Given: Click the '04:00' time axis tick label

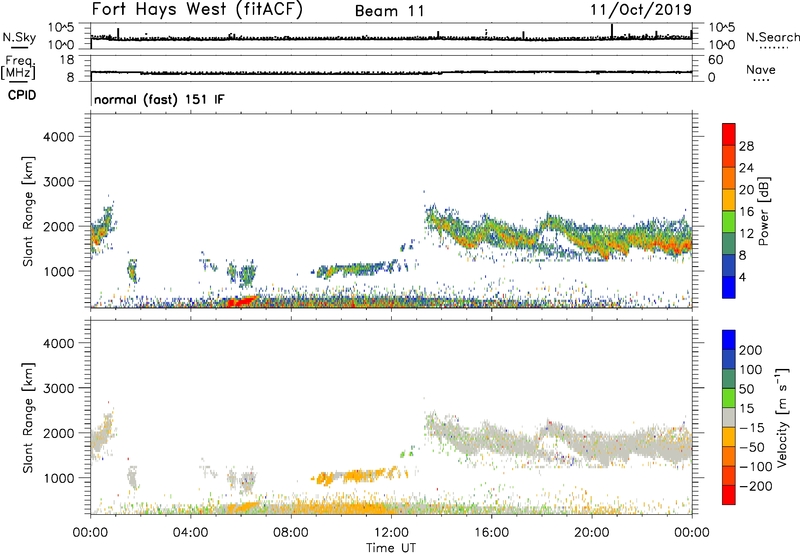Looking at the screenshot, I should [191, 533].
